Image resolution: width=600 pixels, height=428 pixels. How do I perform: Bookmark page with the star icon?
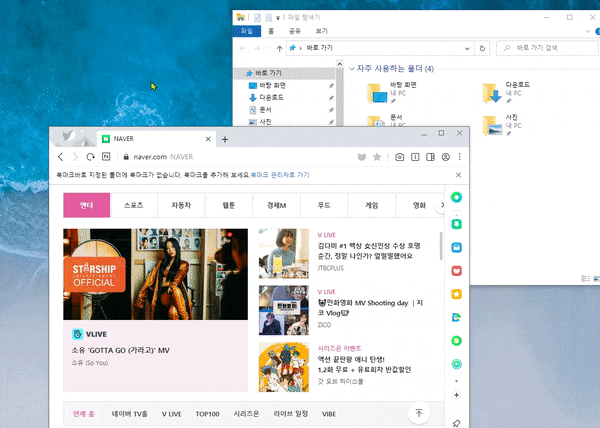[377, 157]
